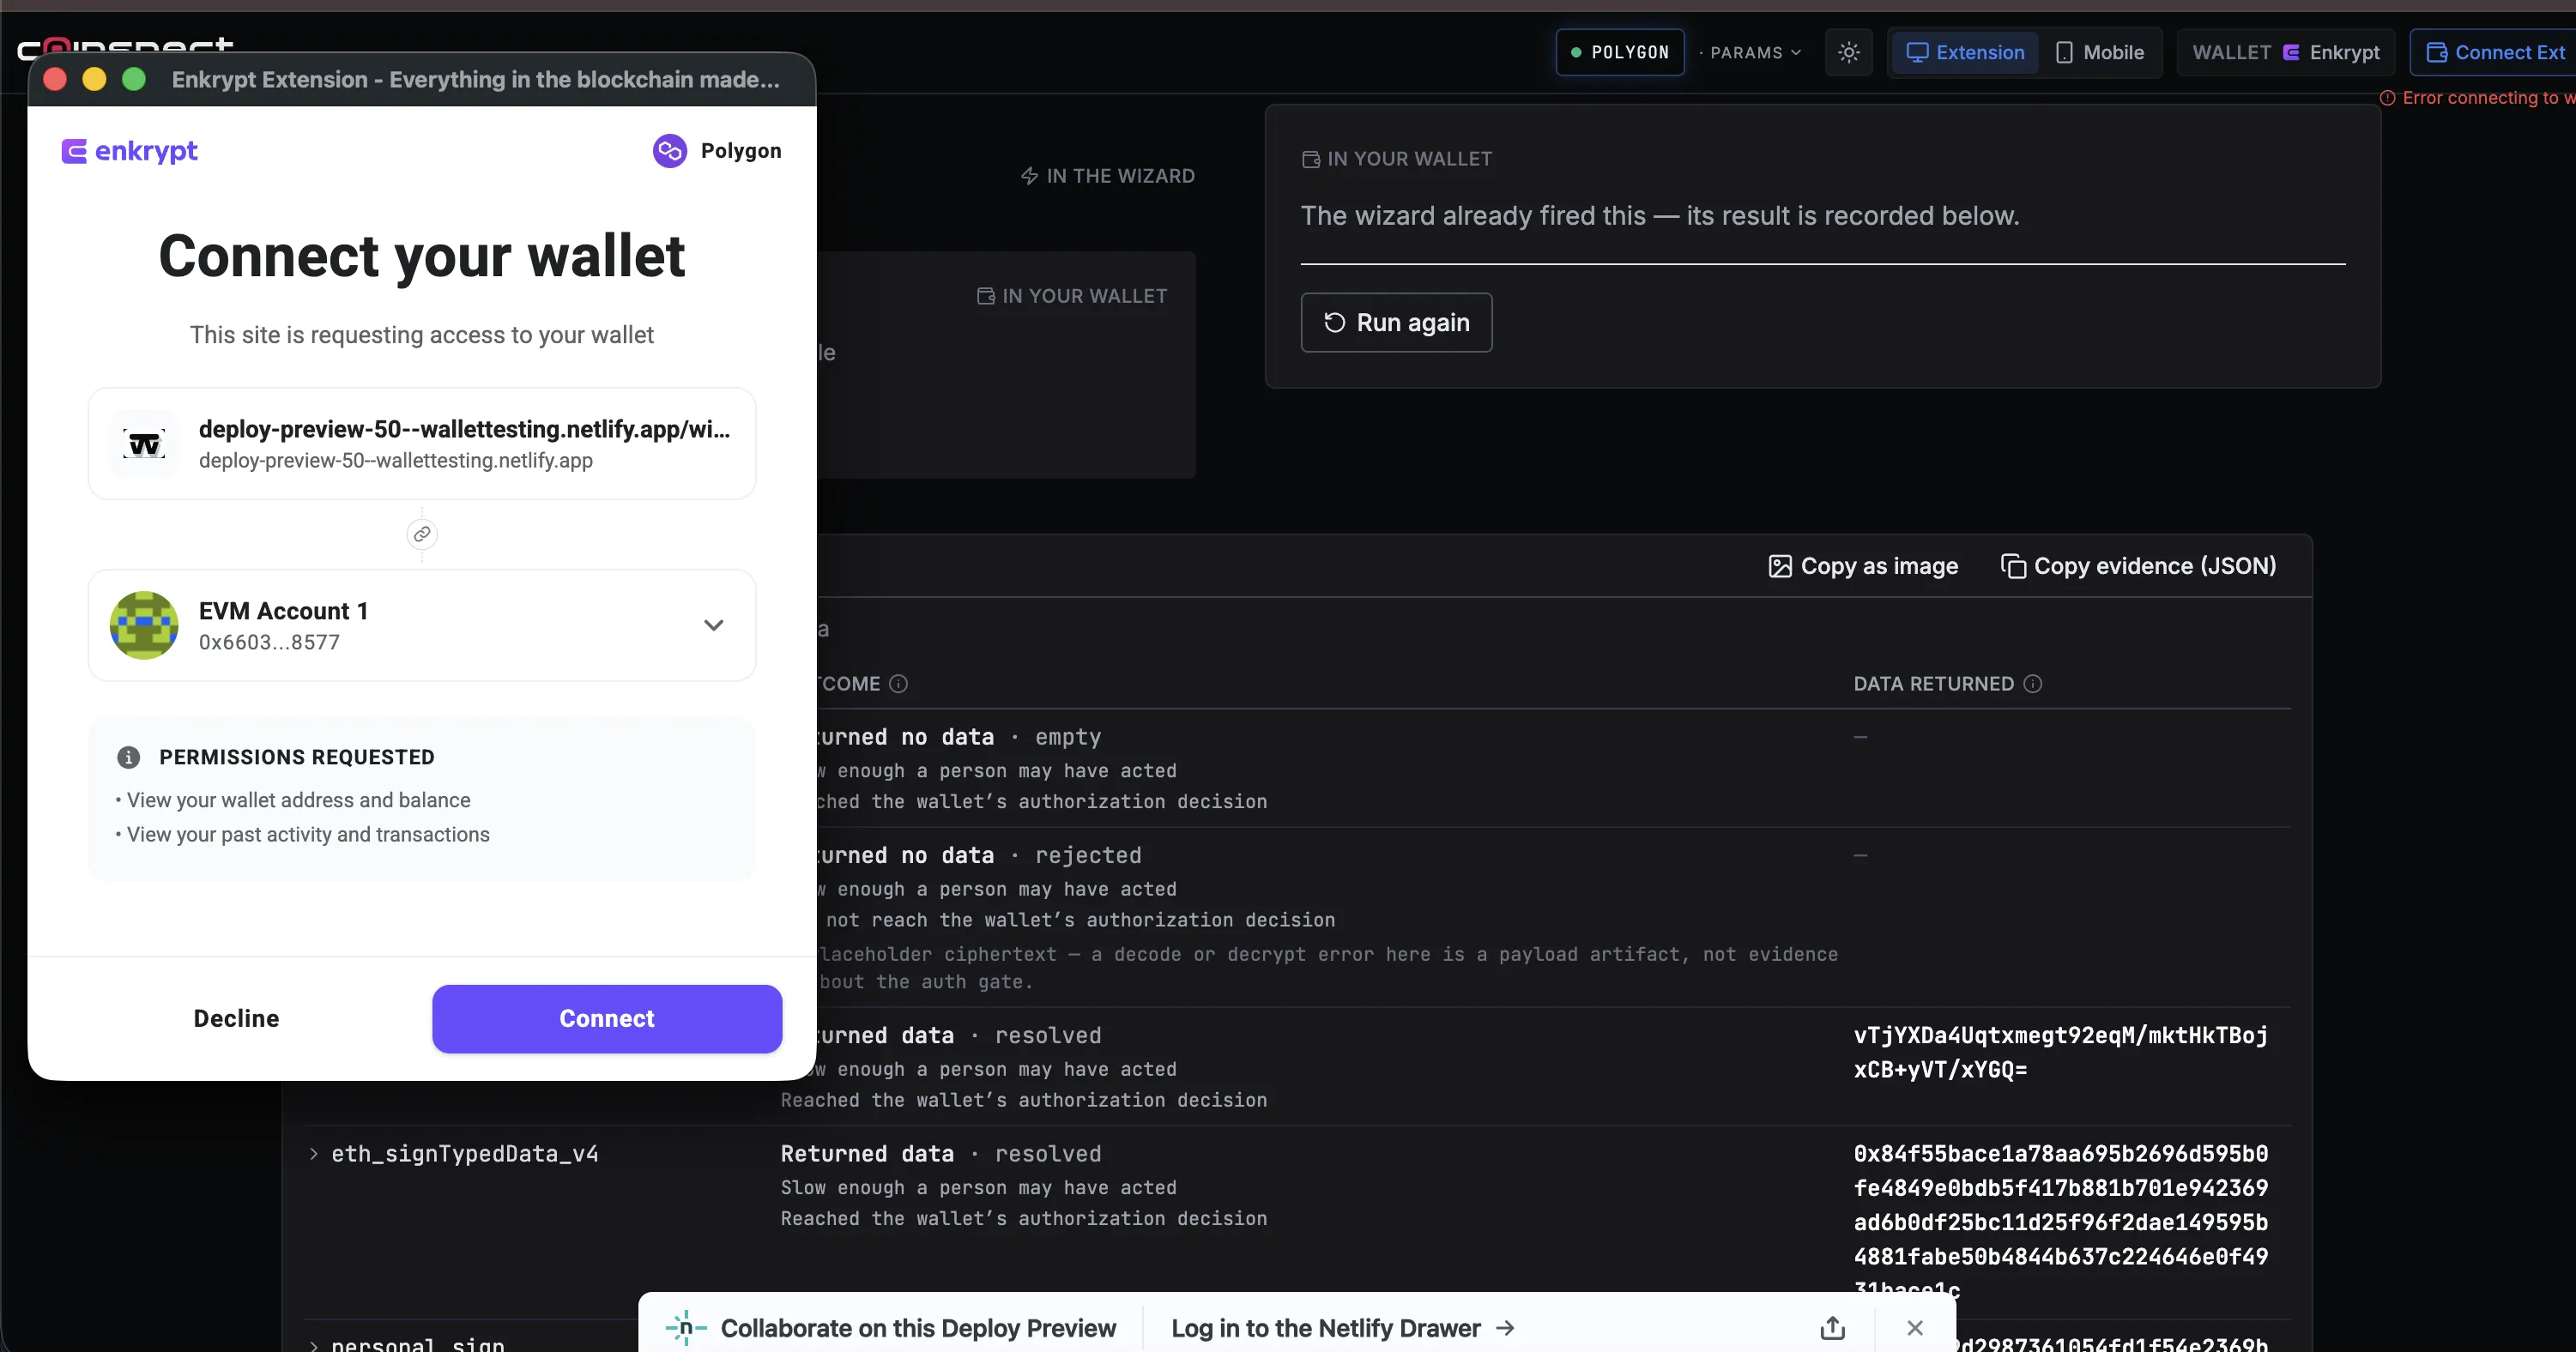Close the Netlify deploy preview bar
Screen dimensions: 2576x1352
pyautogui.click(x=1915, y=1328)
